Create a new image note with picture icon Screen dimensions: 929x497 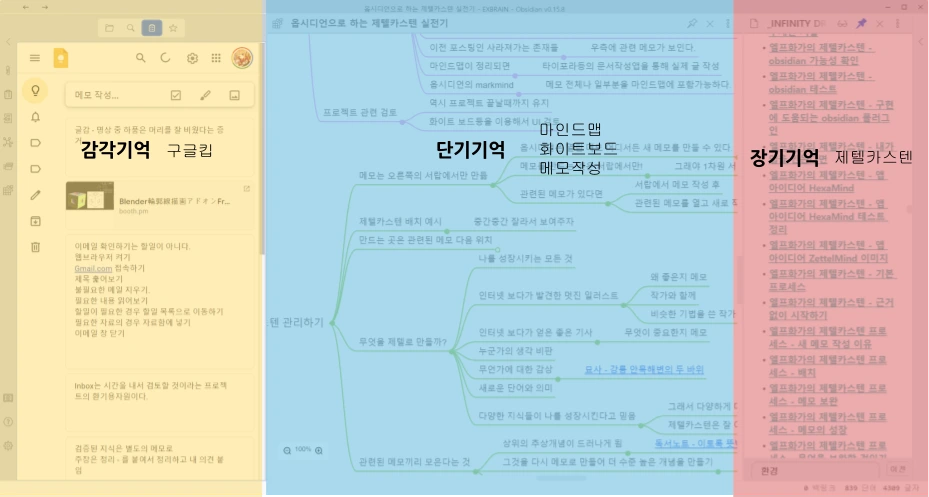[x=235, y=95]
